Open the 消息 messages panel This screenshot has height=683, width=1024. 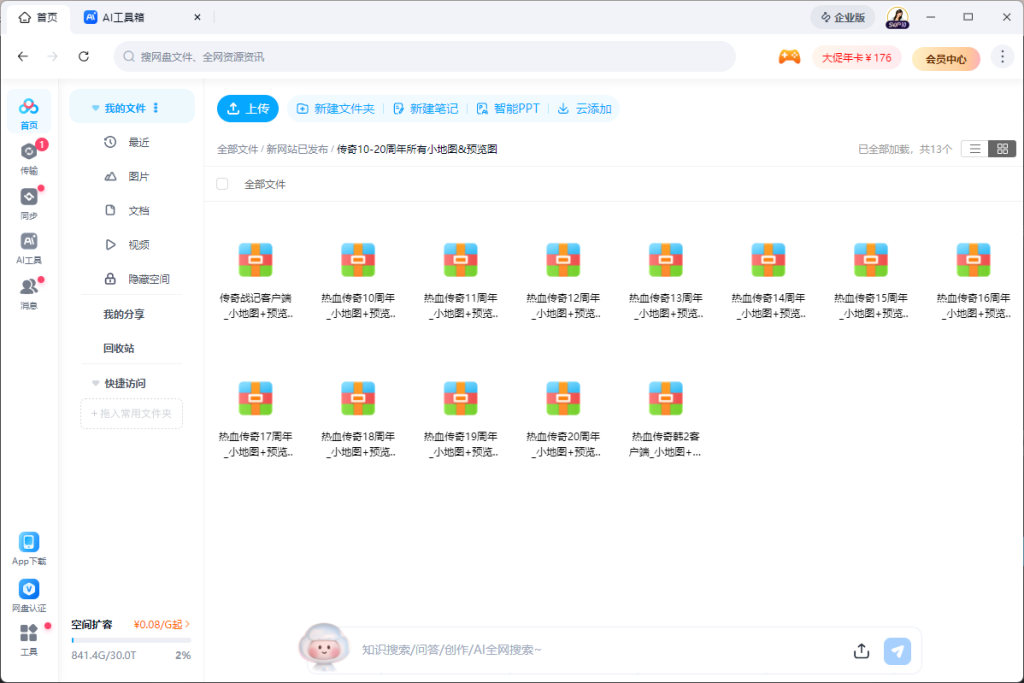coord(29,288)
